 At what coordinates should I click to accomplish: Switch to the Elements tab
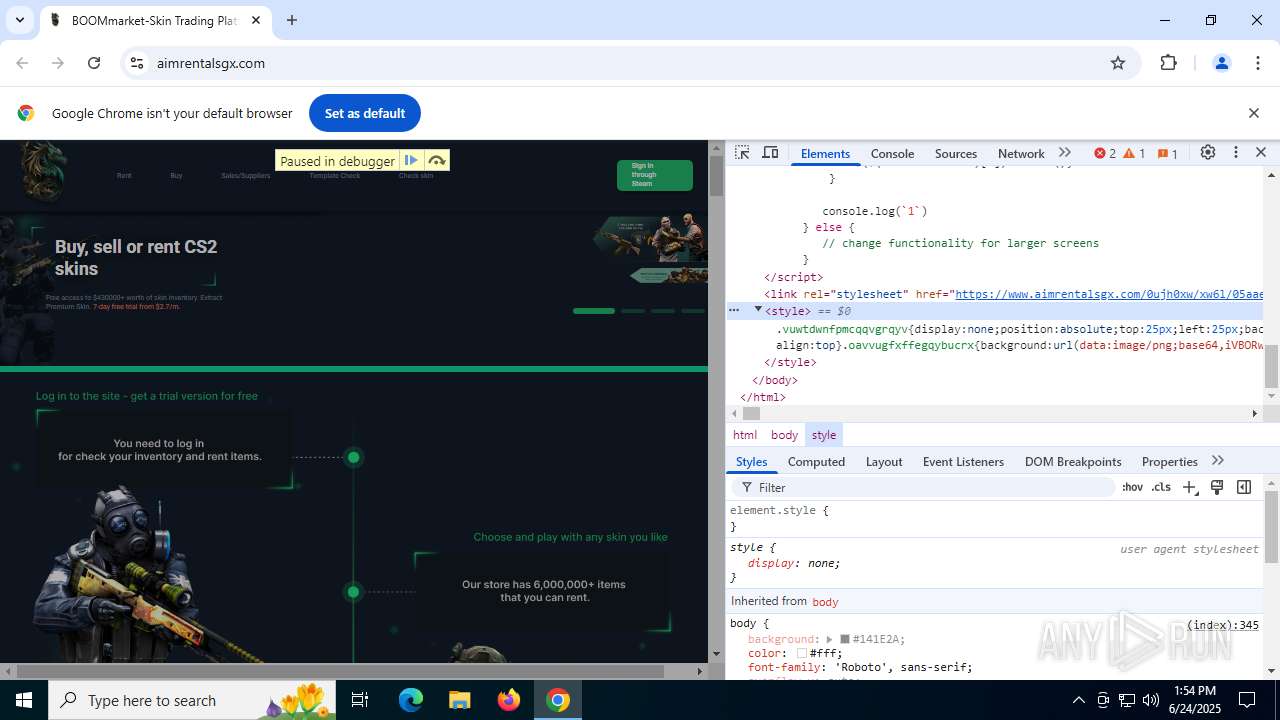[x=825, y=153]
